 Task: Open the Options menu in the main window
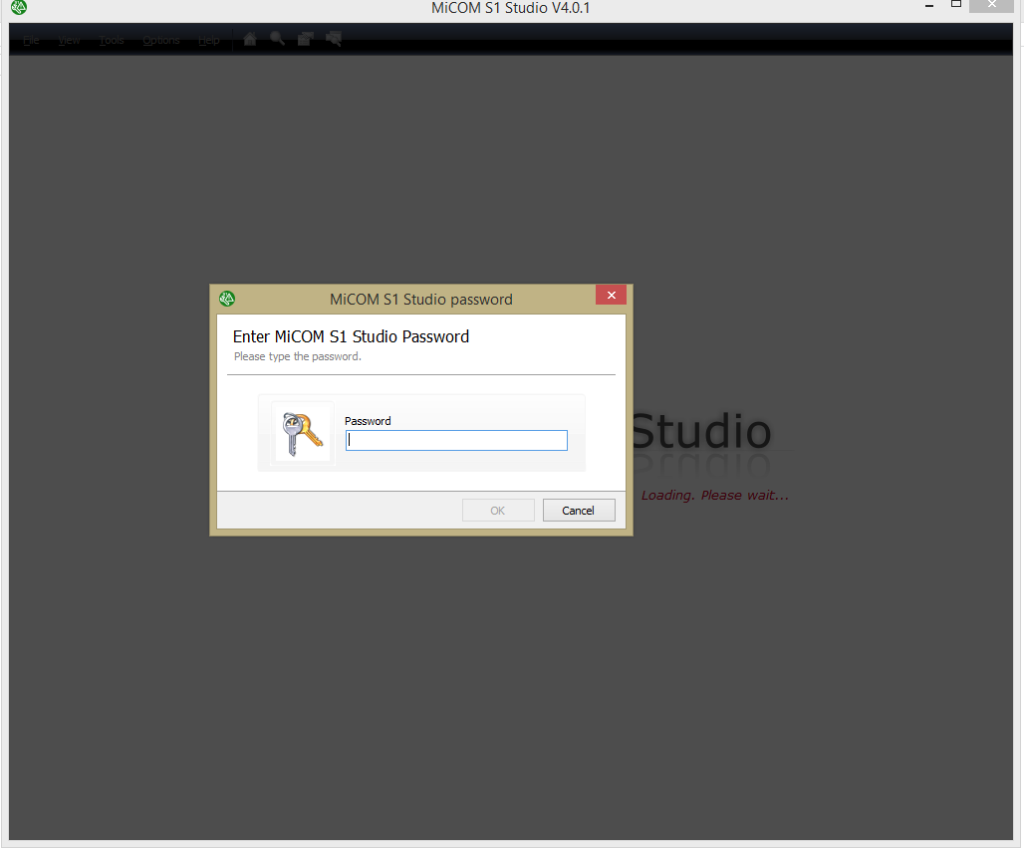tap(161, 40)
